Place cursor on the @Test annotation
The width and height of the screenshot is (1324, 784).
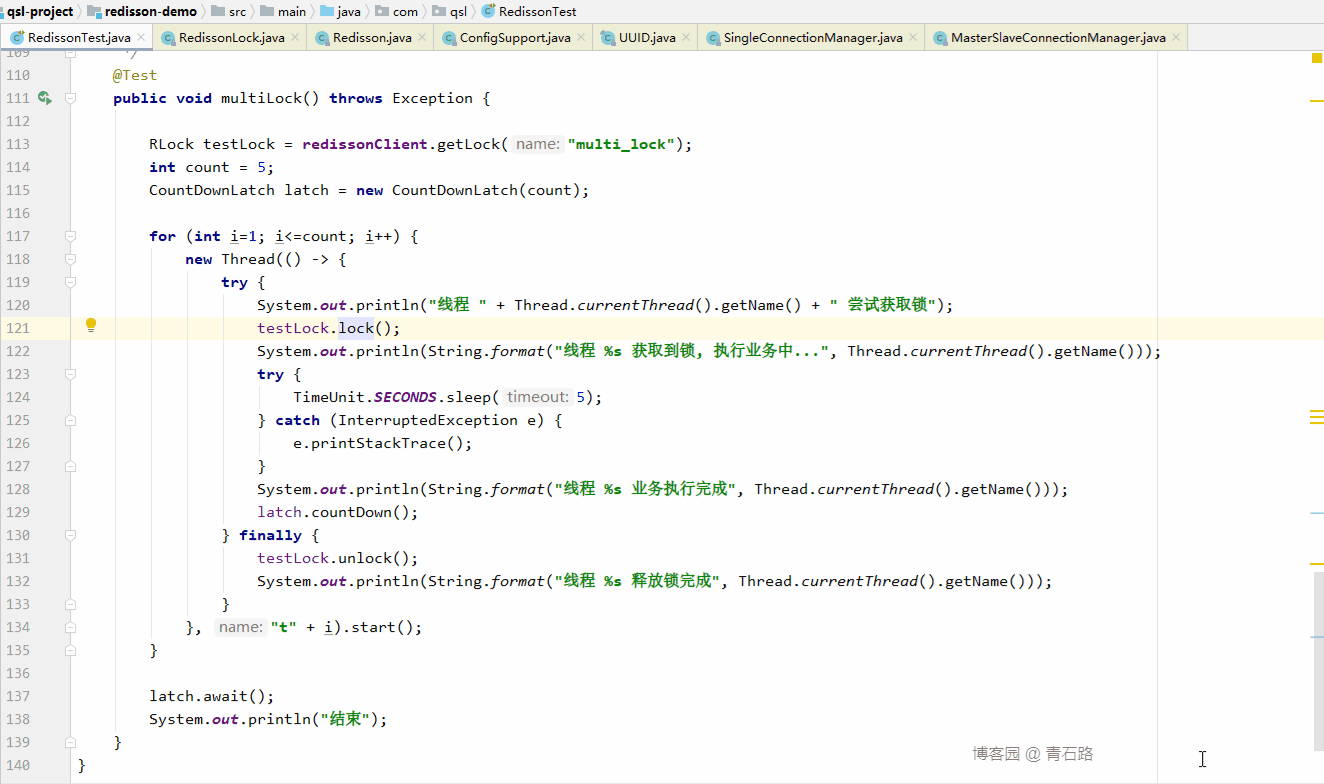pyautogui.click(x=135, y=75)
